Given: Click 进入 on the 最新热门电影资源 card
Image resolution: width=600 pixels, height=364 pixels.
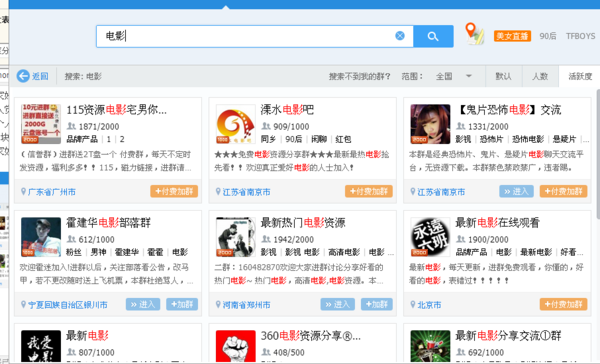Looking at the screenshot, I should click(x=338, y=304).
